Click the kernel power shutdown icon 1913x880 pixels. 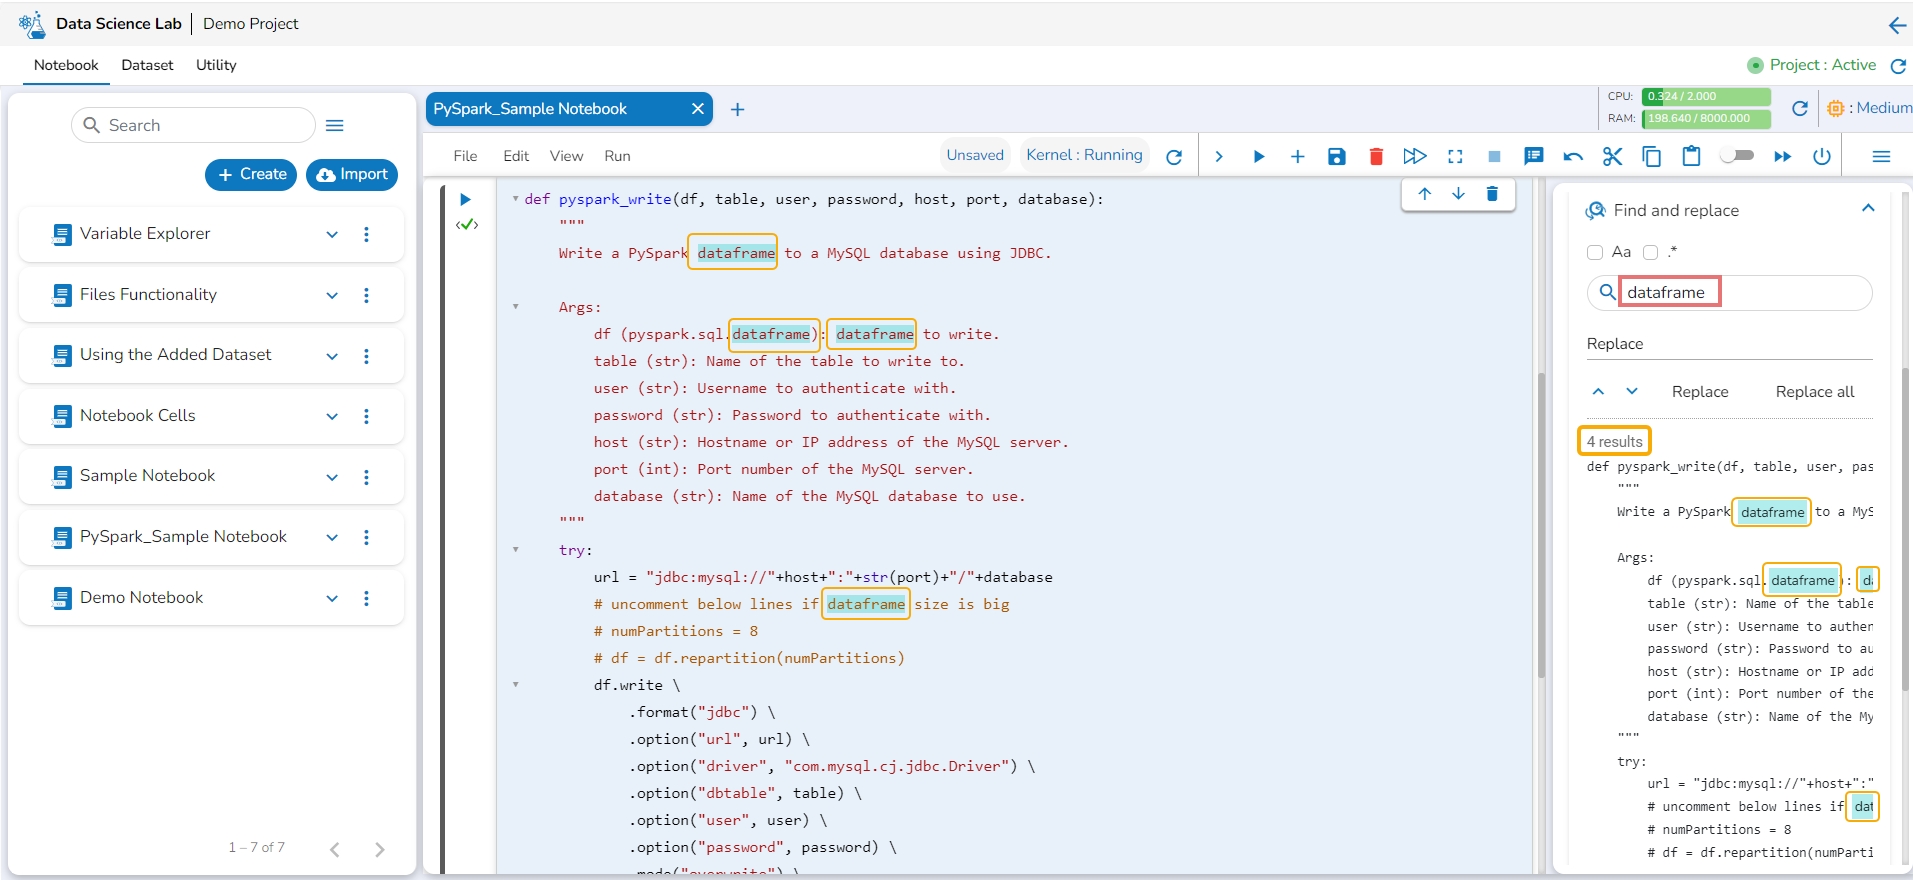(x=1822, y=156)
